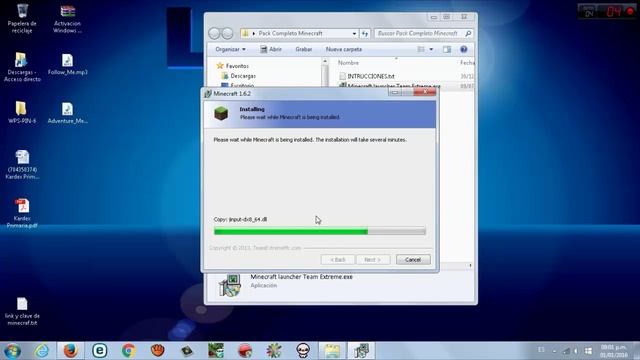640x360 pixels.
Task: Open the volume speaker tray icon
Action: pyautogui.click(x=576, y=351)
